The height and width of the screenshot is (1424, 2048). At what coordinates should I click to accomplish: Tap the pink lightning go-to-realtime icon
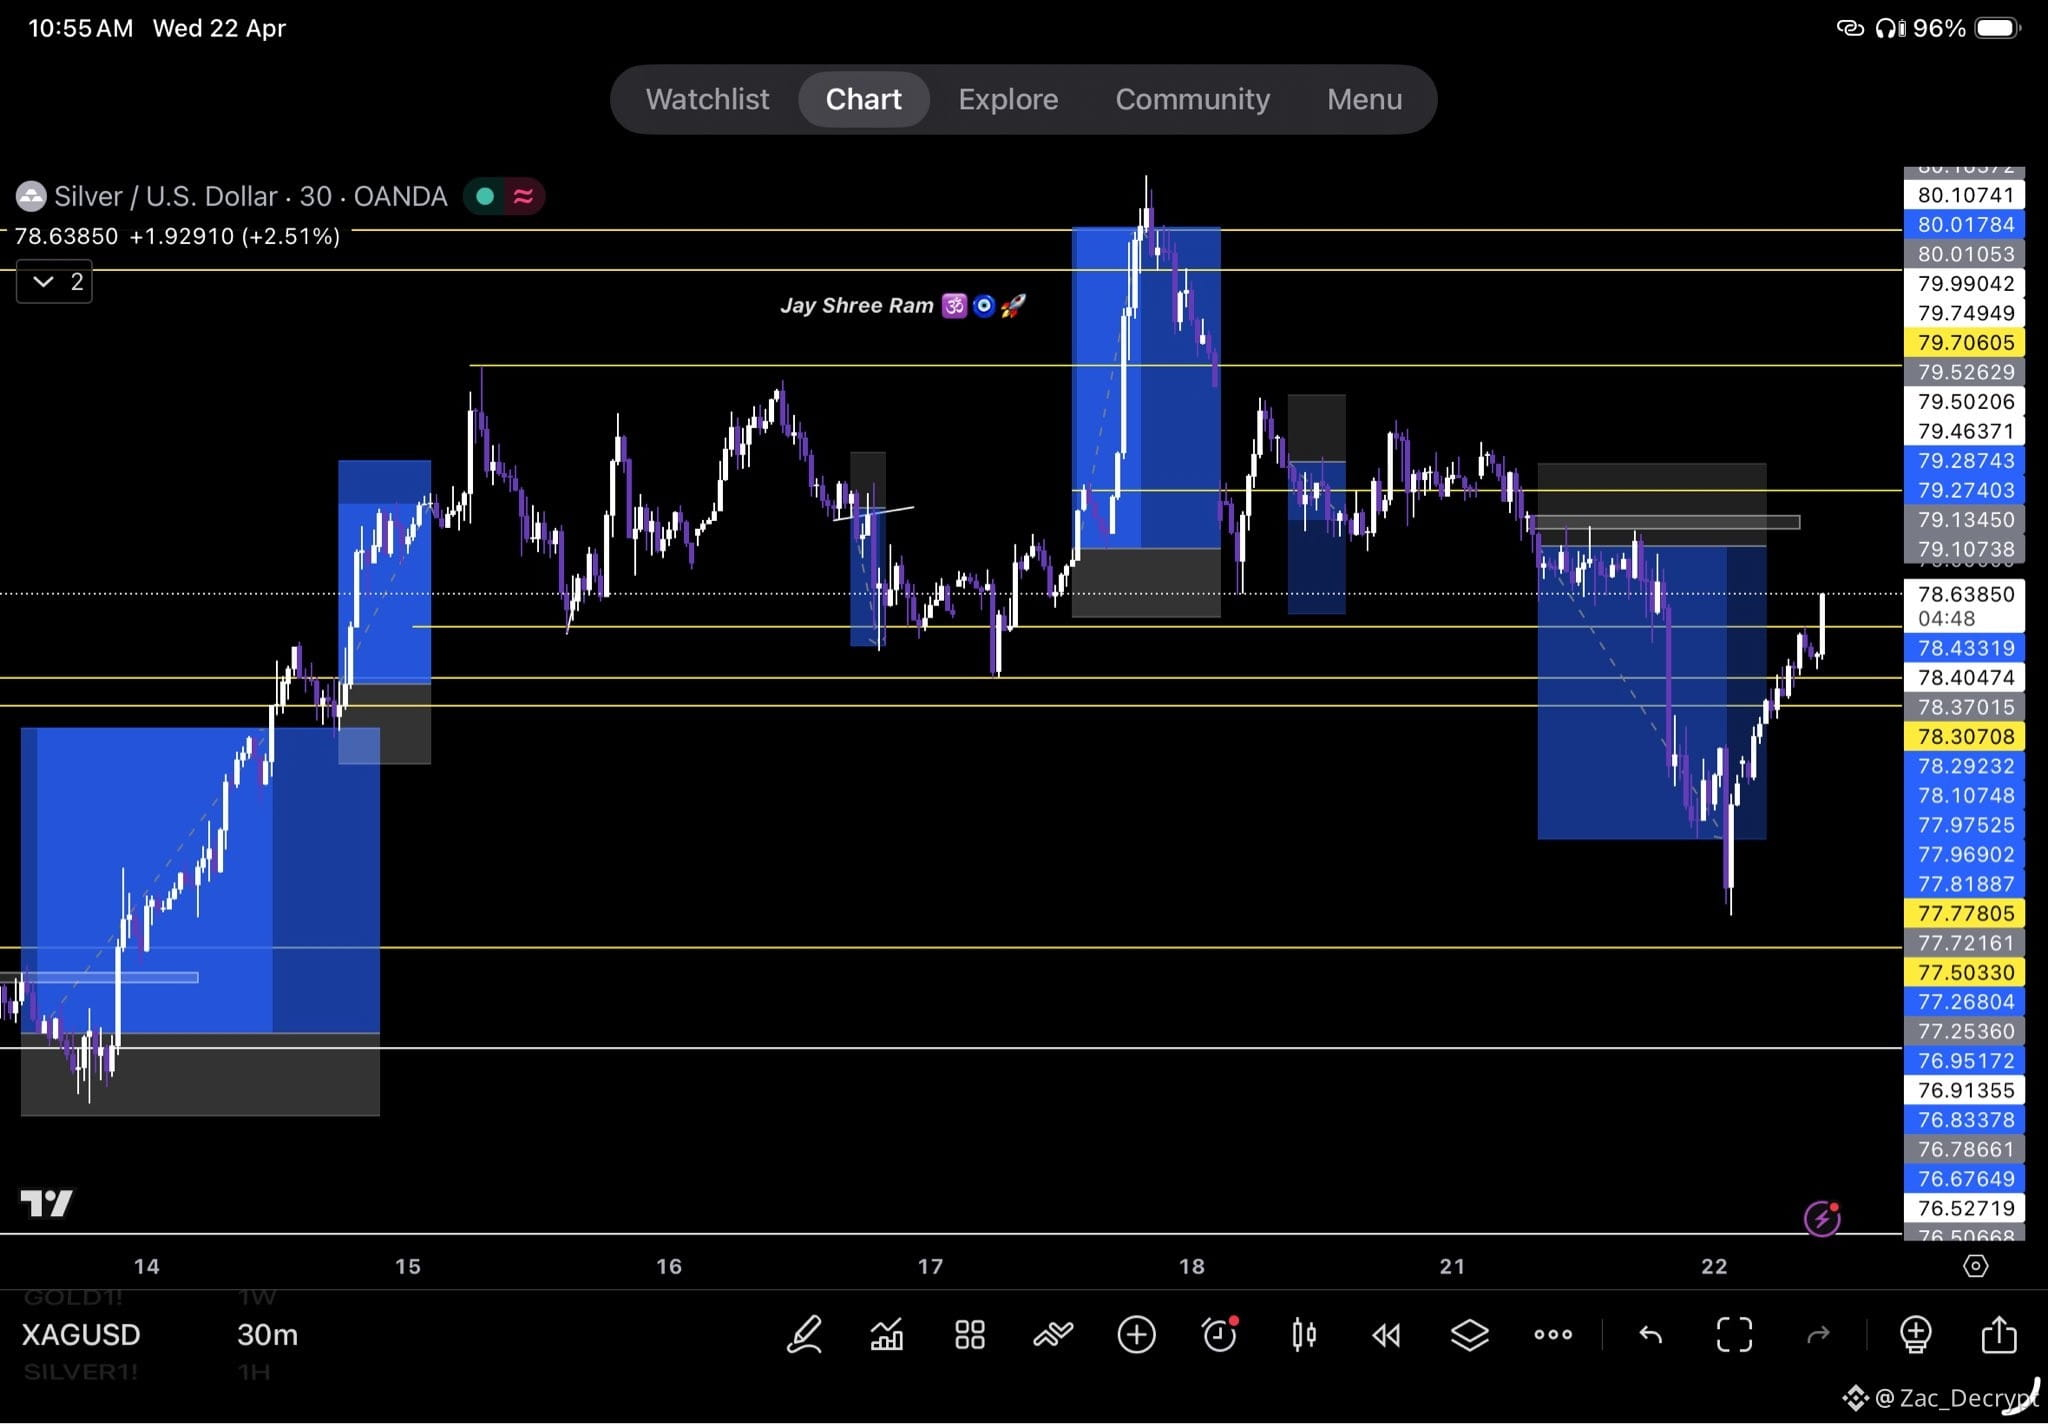(x=1822, y=1219)
